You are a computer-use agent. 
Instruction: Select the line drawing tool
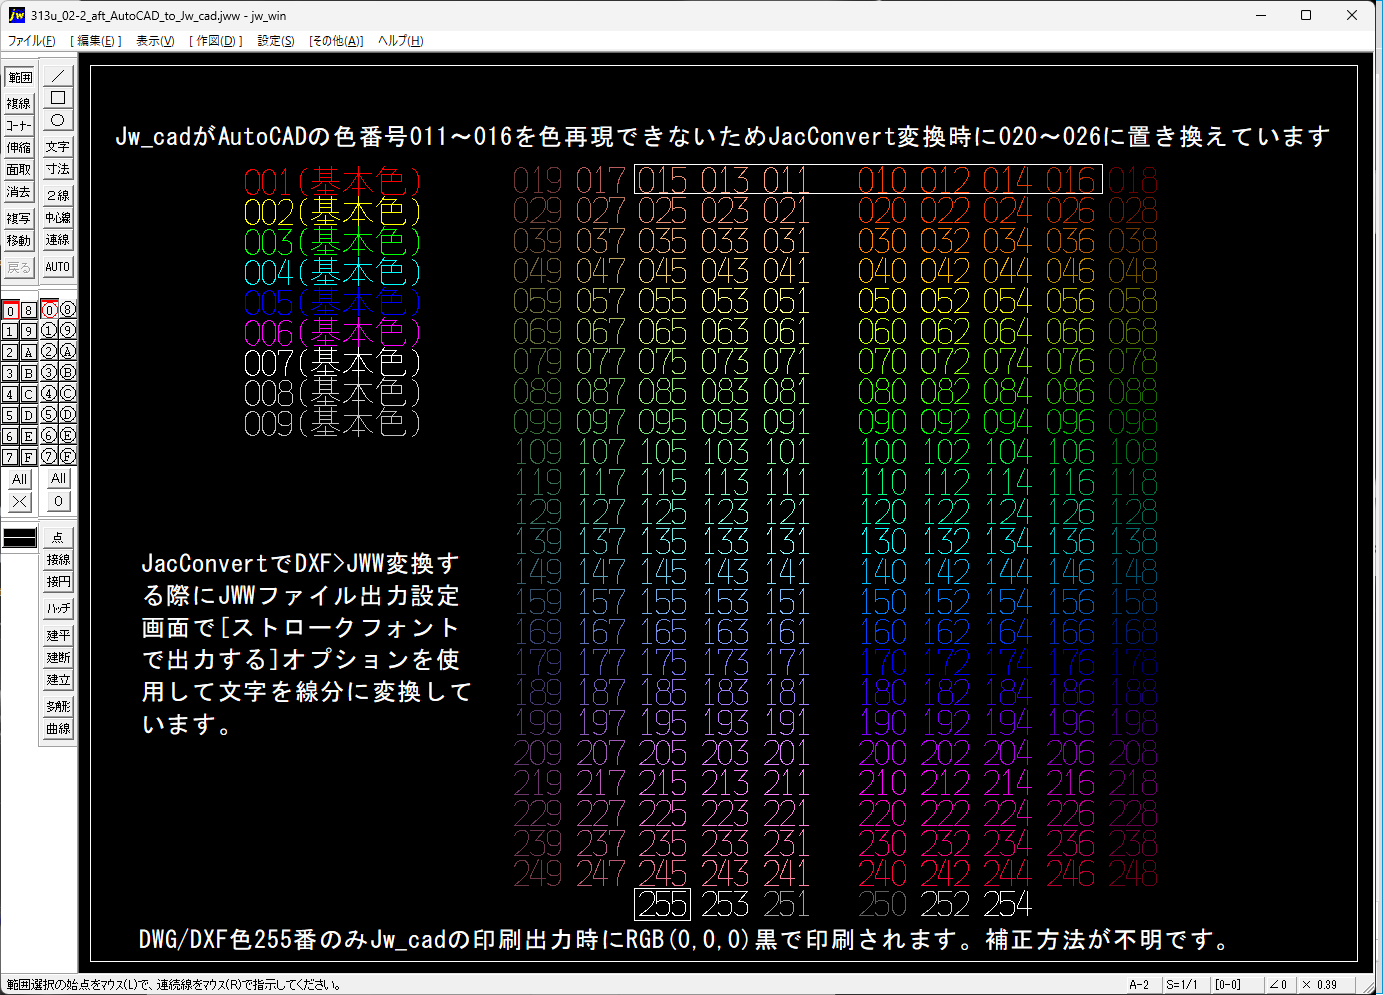(x=58, y=76)
